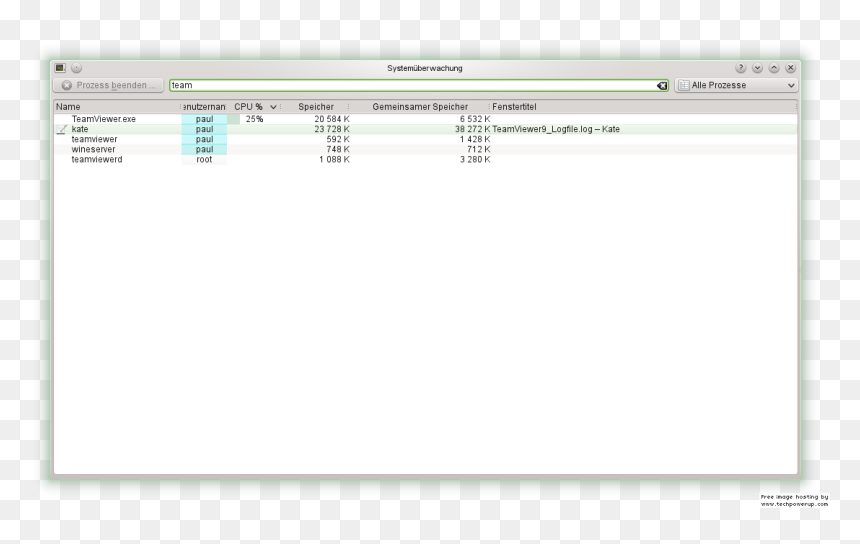860x544 pixels.
Task: Sort by the CPU % column header
Action: coord(254,107)
